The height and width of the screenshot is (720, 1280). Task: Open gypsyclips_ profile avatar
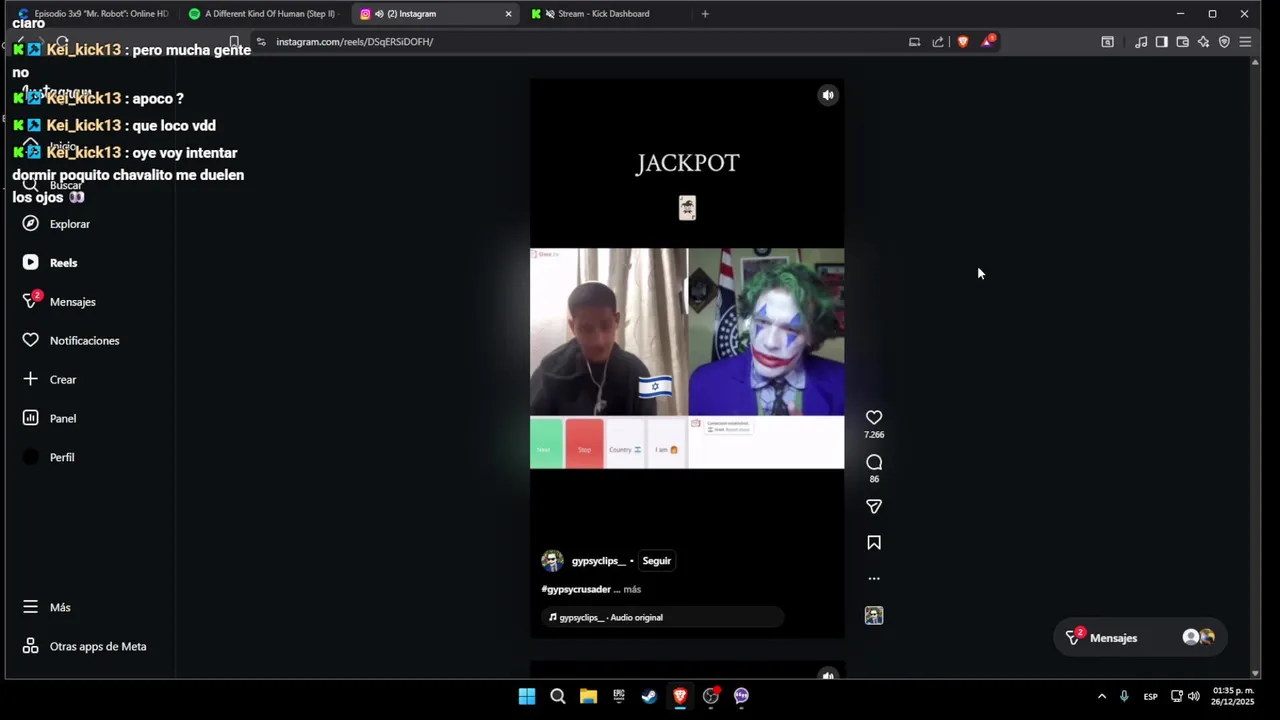552,561
